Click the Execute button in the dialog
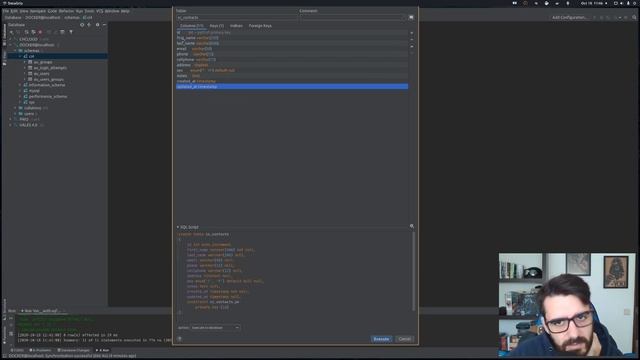Image resolution: width=640 pixels, height=360 pixels. [x=381, y=339]
